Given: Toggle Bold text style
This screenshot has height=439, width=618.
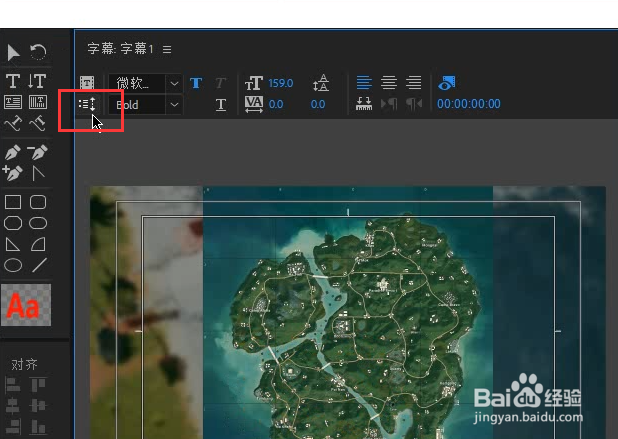Looking at the screenshot, I should click(196, 83).
